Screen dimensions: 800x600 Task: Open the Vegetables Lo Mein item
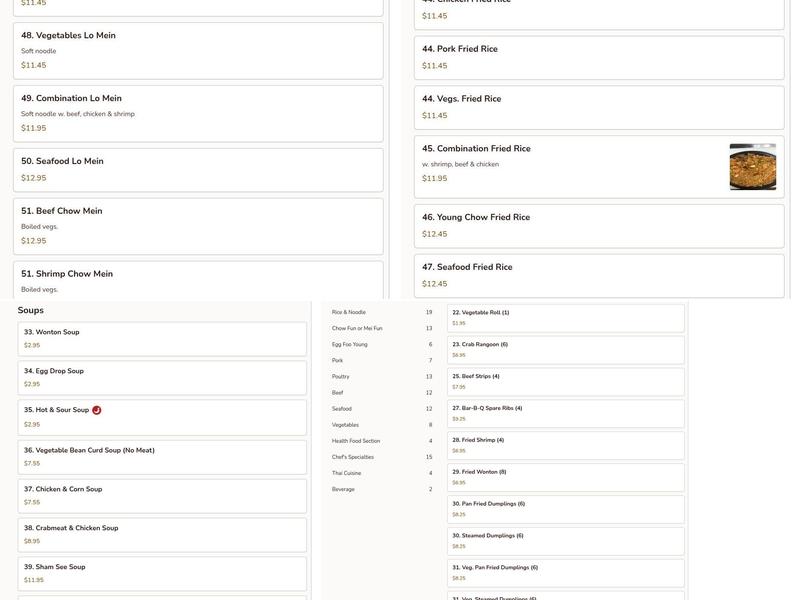198,50
